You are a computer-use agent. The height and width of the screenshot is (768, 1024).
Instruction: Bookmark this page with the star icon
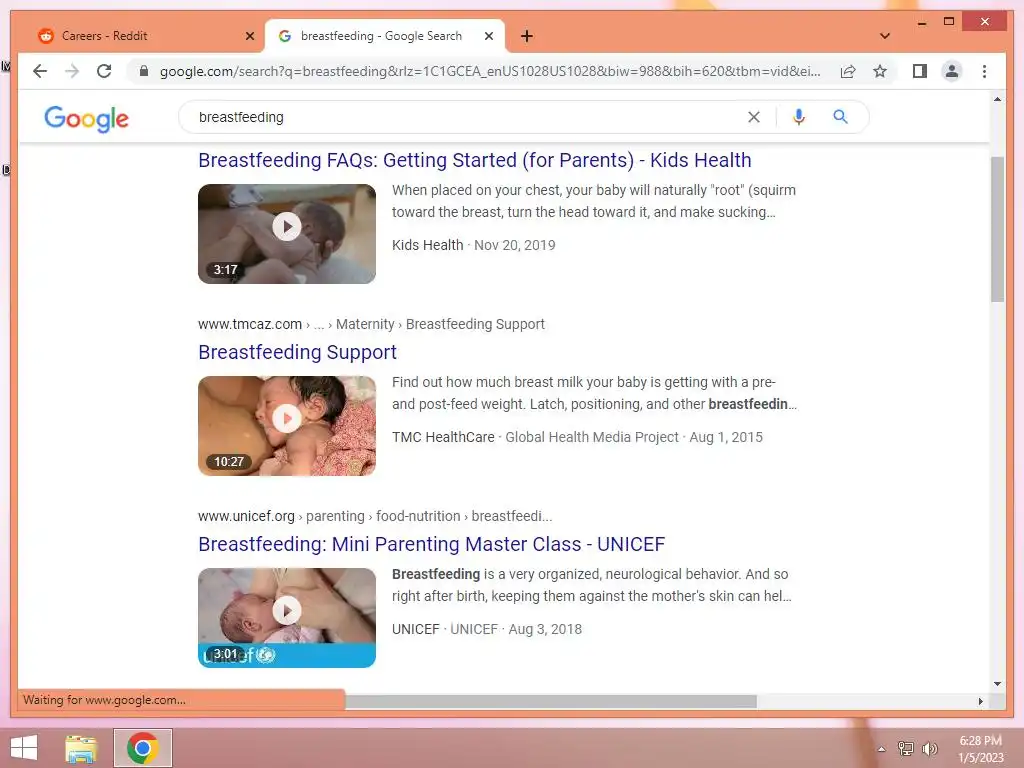pos(880,71)
